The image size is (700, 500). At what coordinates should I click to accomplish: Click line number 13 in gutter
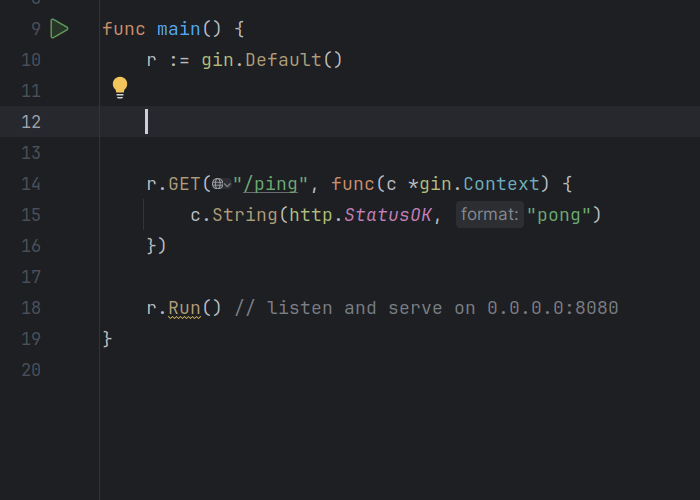(x=31, y=153)
